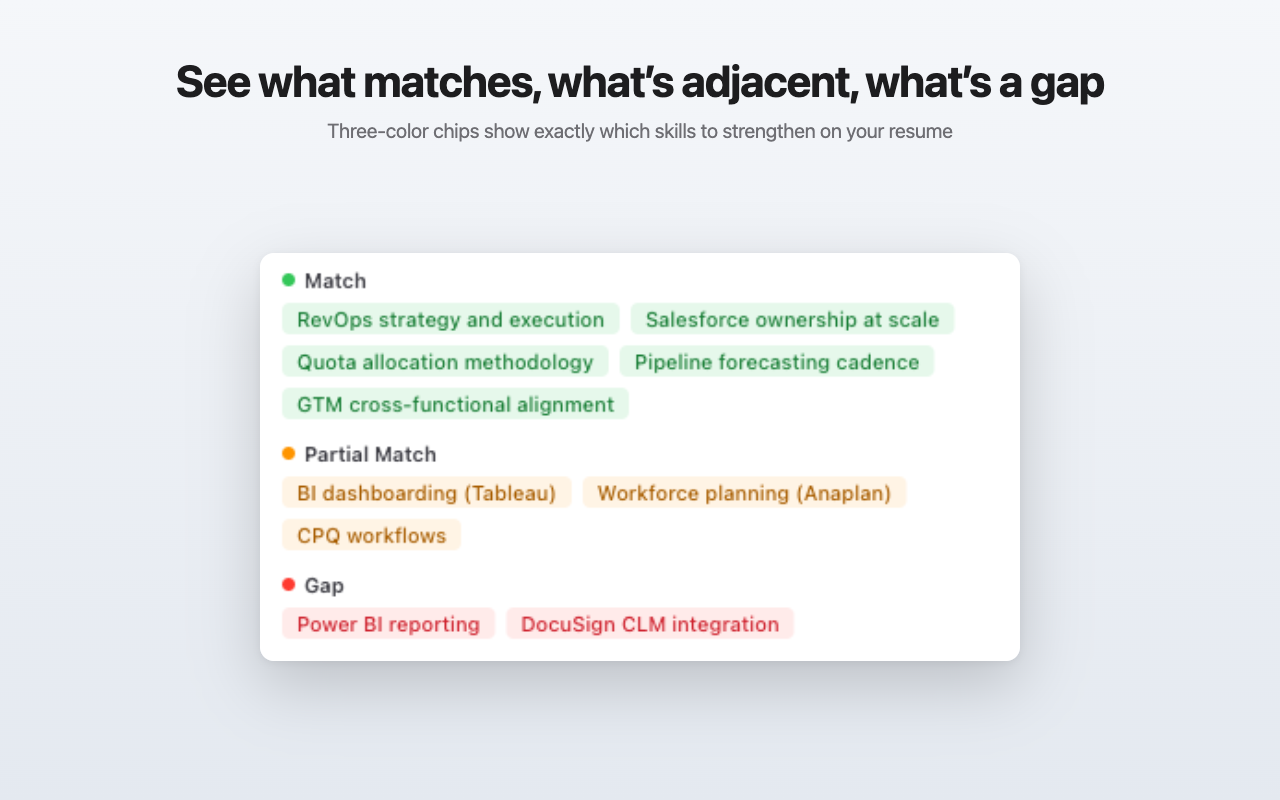1280x800 pixels.
Task: Click the subtitle about three-color chips
Action: tap(640, 131)
